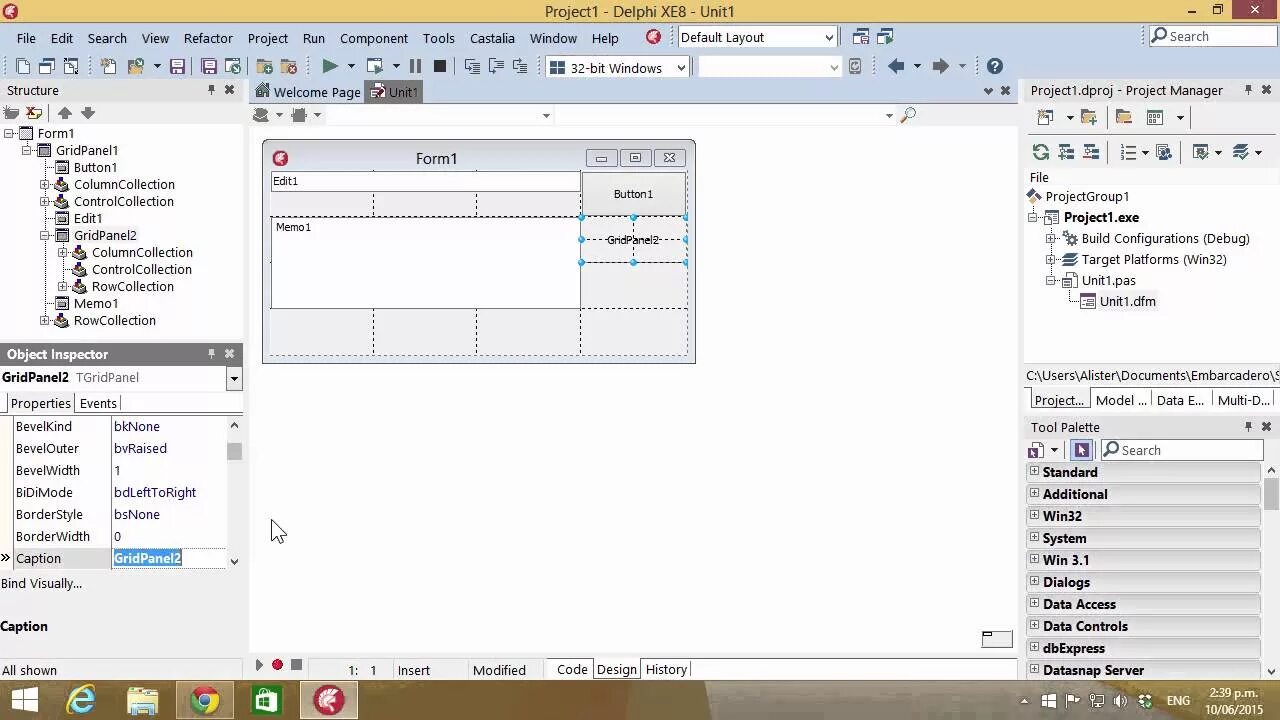Open the Castalia menu
The height and width of the screenshot is (720, 1280).
[x=492, y=38]
